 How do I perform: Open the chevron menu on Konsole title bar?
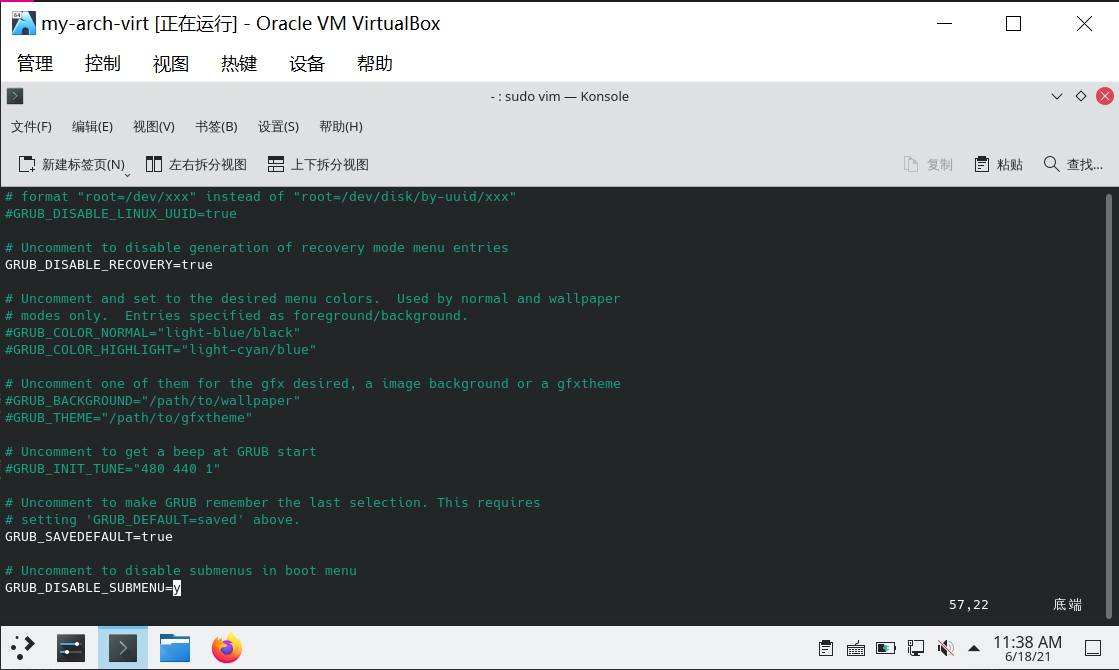[1057, 96]
